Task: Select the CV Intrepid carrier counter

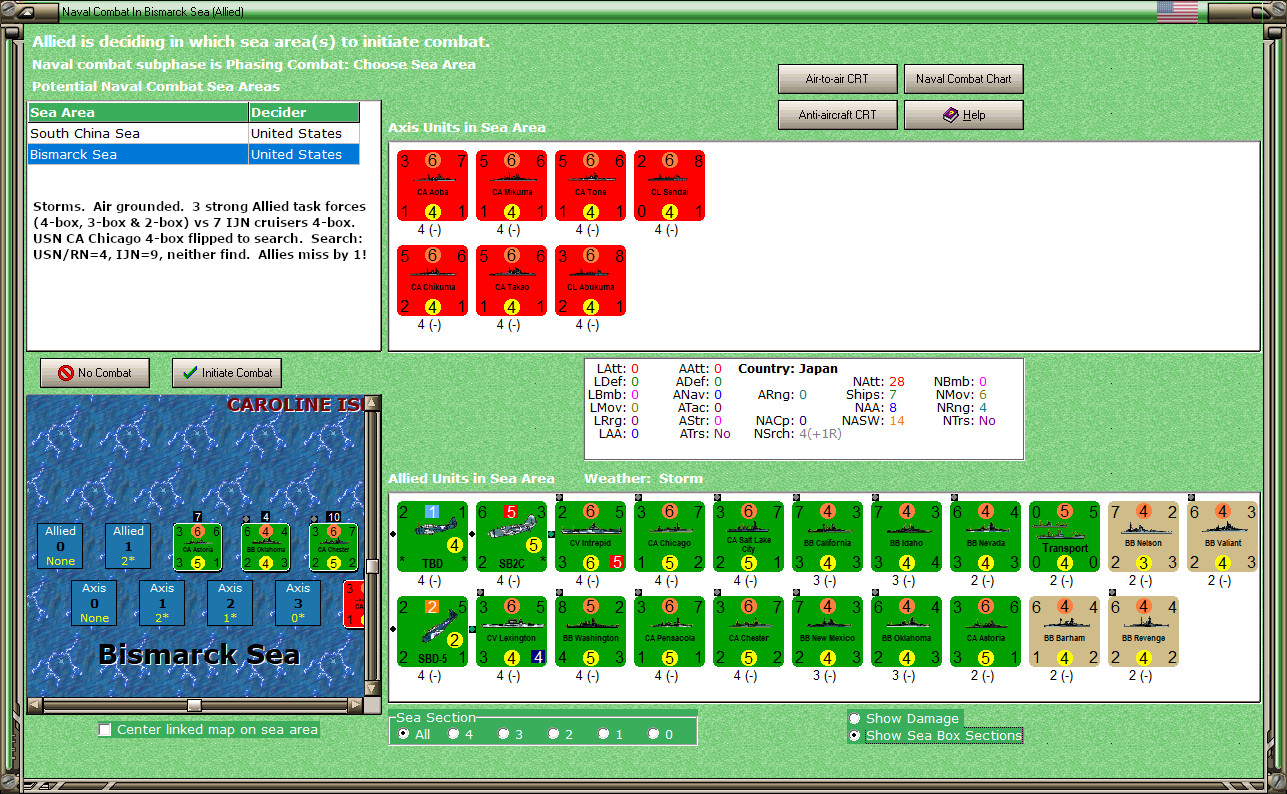Action: (590, 536)
